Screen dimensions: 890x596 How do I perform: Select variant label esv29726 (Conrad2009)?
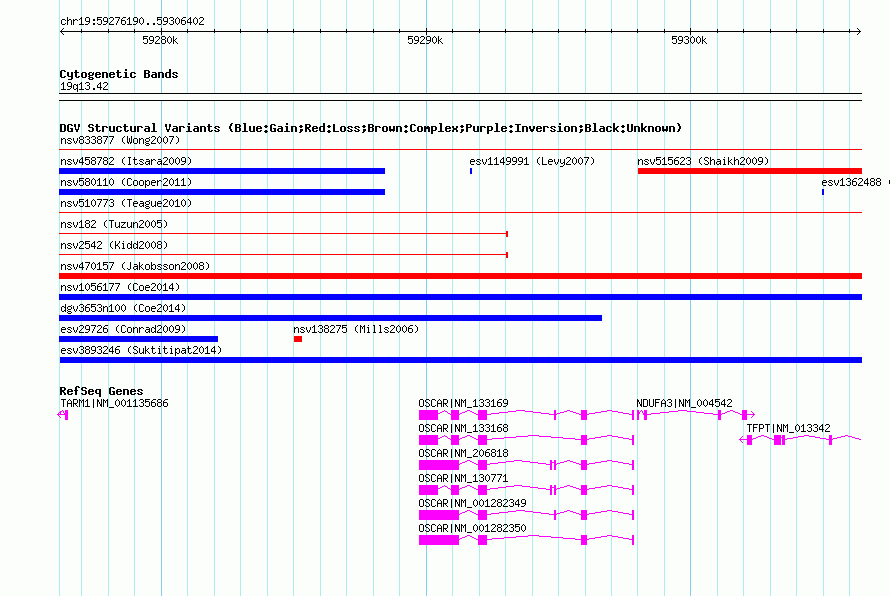tap(123, 329)
